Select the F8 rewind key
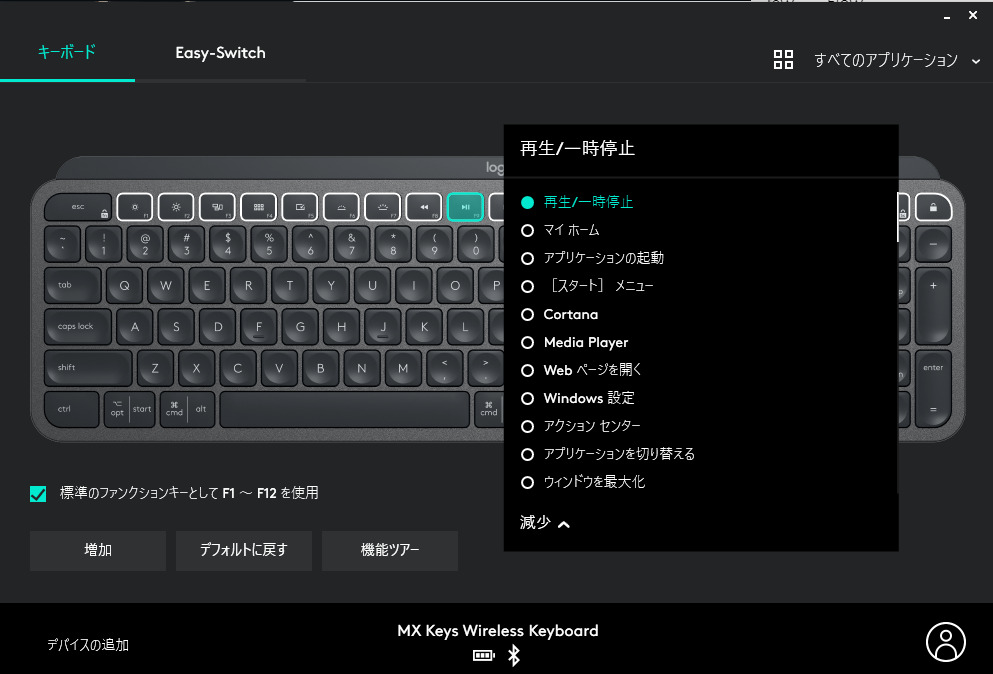The image size is (993, 674). pyautogui.click(x=424, y=207)
